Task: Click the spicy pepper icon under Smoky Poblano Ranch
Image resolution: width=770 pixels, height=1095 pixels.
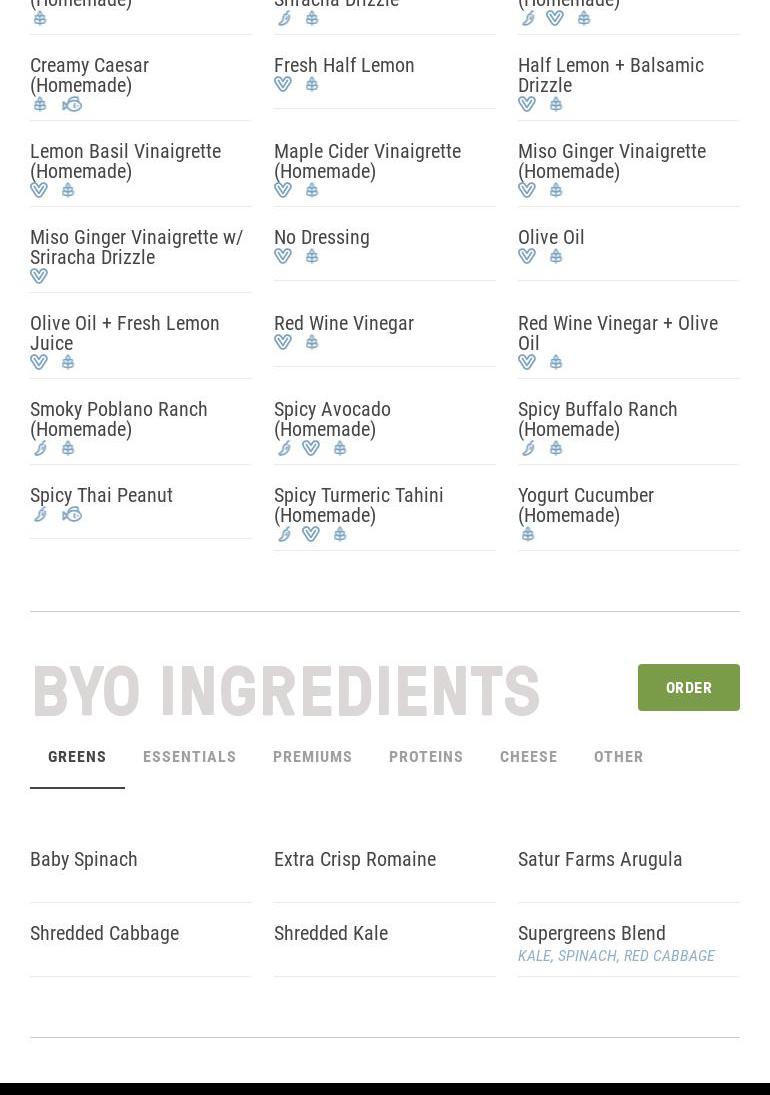Action: (x=40, y=449)
